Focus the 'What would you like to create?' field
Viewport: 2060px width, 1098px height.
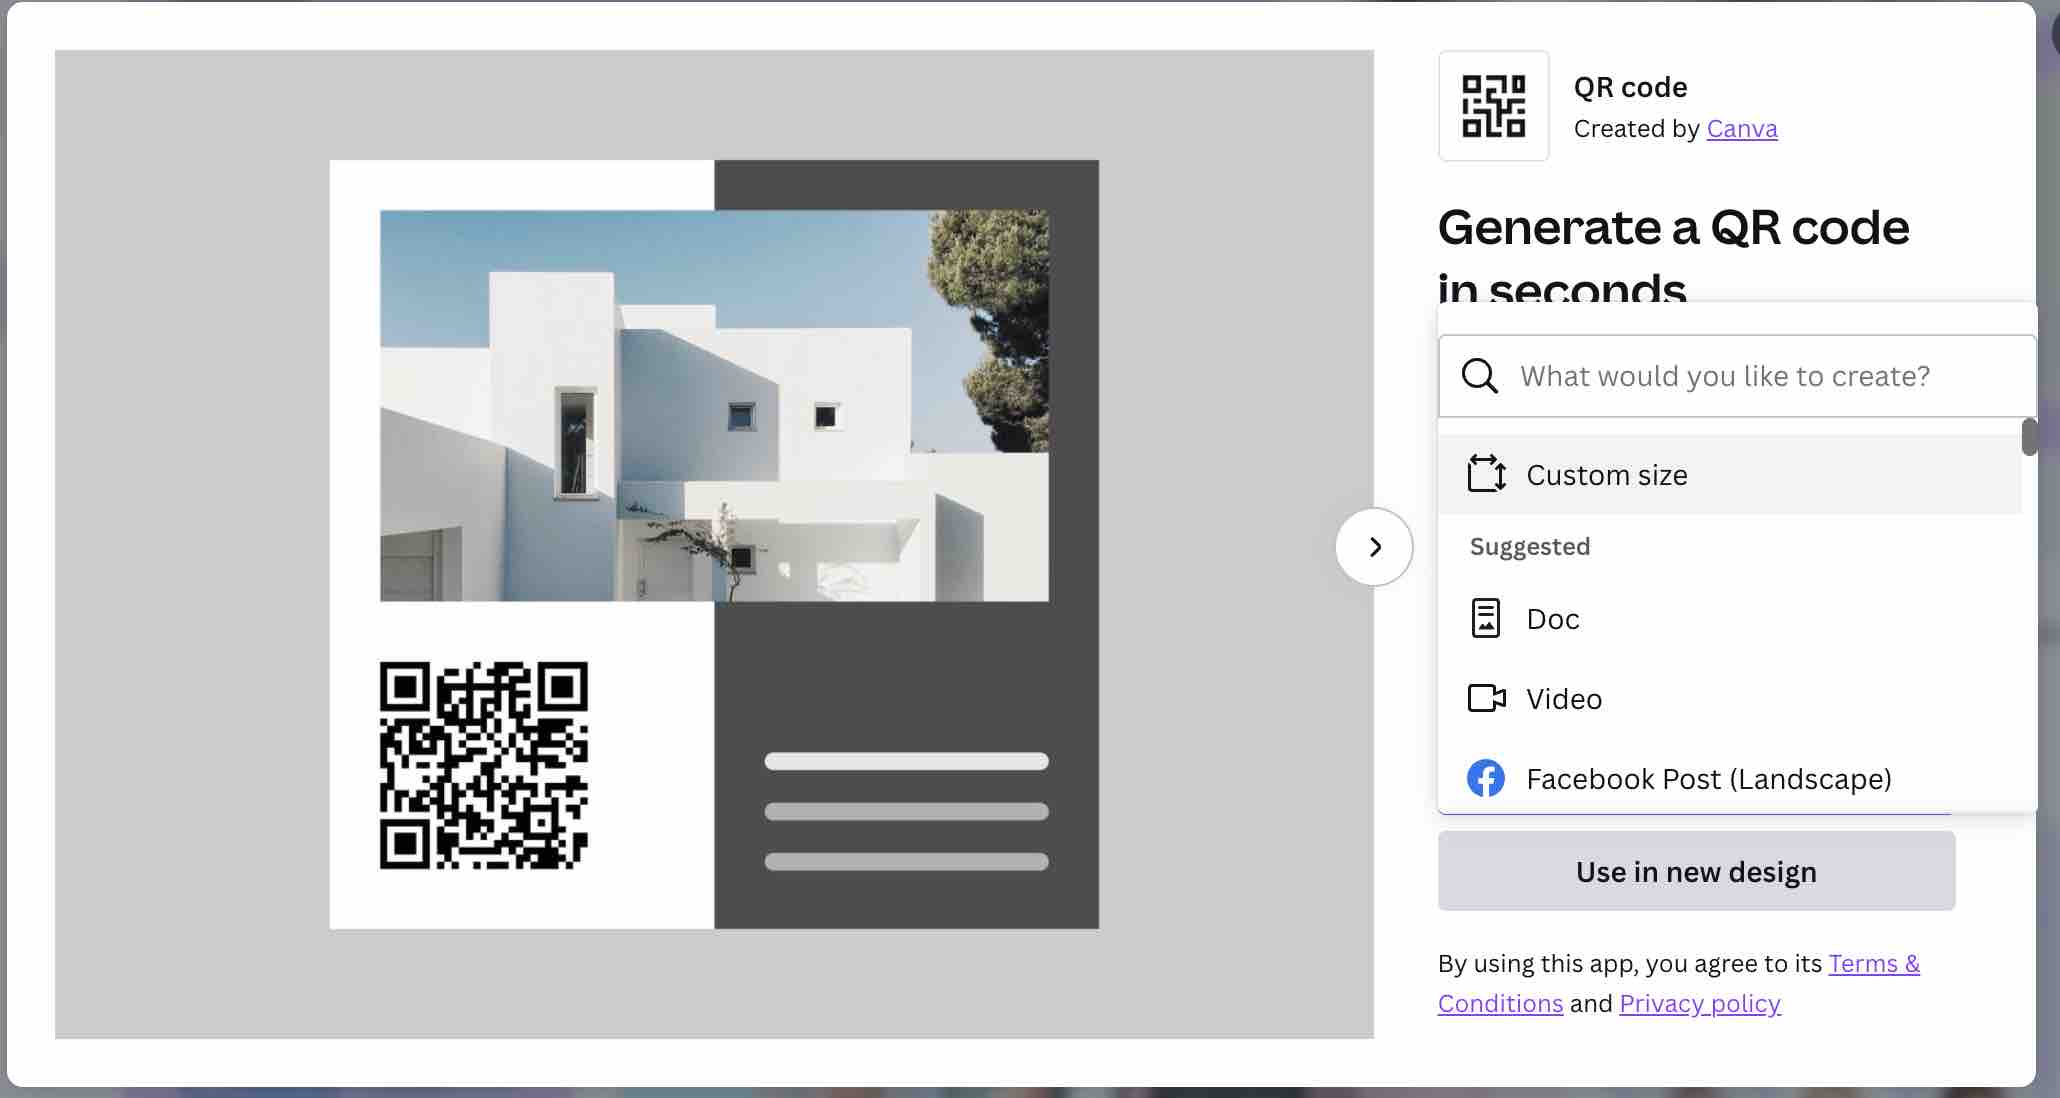tap(1737, 376)
